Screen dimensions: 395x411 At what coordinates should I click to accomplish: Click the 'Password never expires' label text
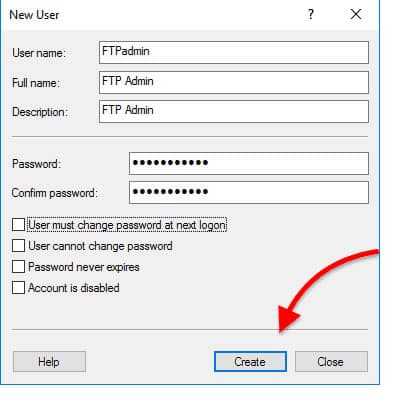pos(84,267)
